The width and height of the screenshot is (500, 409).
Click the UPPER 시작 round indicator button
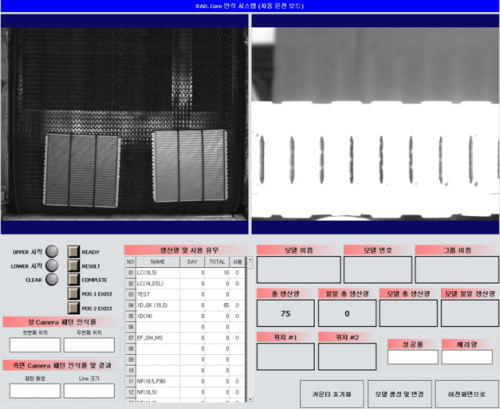[x=52, y=252]
